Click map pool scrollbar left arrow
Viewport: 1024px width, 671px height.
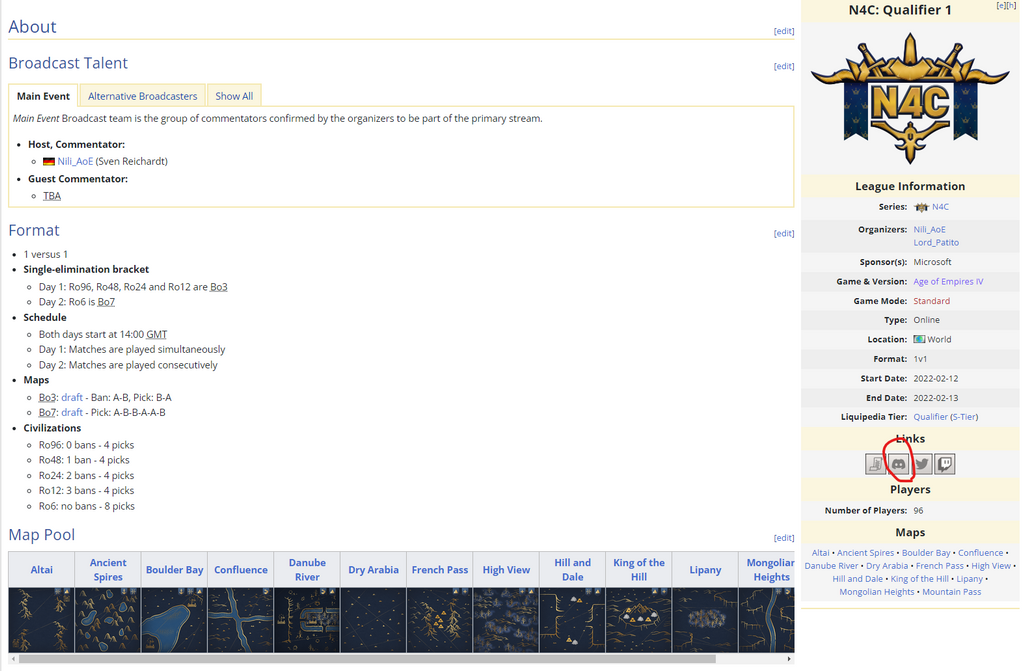click(x=13, y=659)
